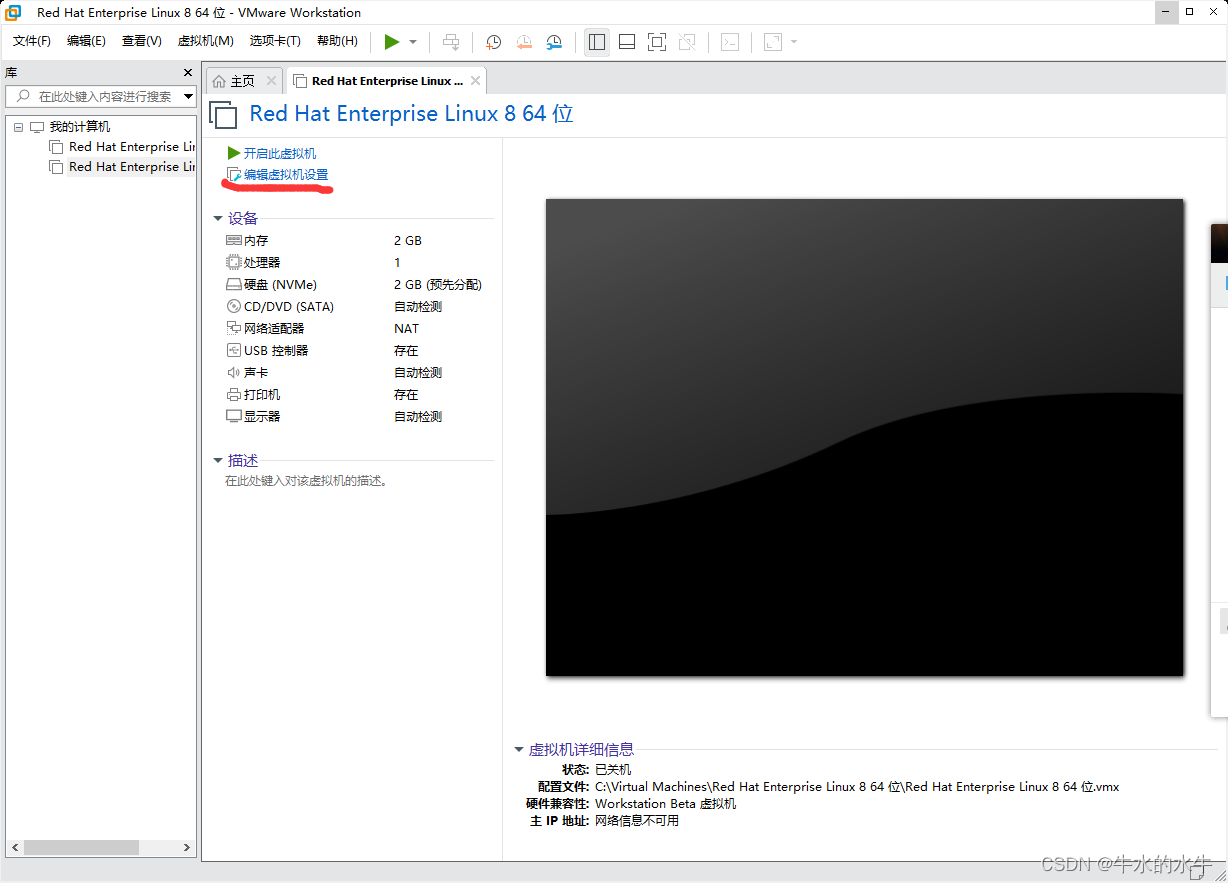This screenshot has width=1228, height=883.
Task: Click the console view toolbar icon
Action: pos(731,41)
